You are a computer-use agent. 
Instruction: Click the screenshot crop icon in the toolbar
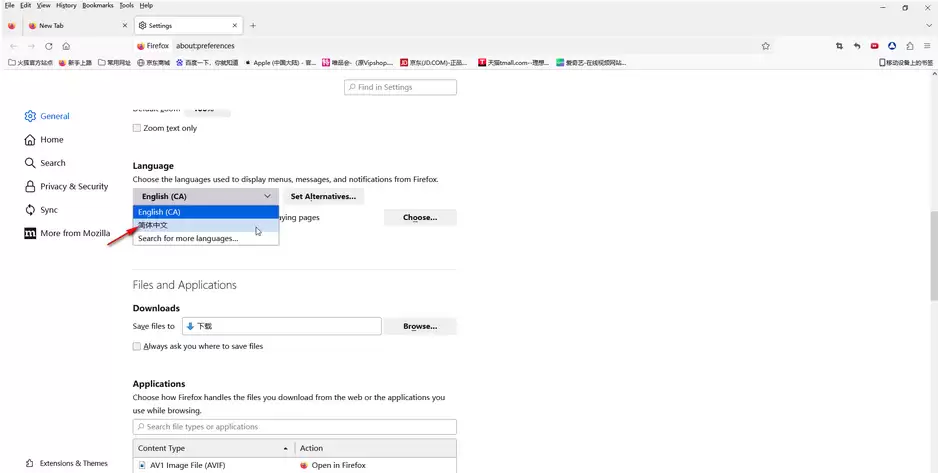839,46
